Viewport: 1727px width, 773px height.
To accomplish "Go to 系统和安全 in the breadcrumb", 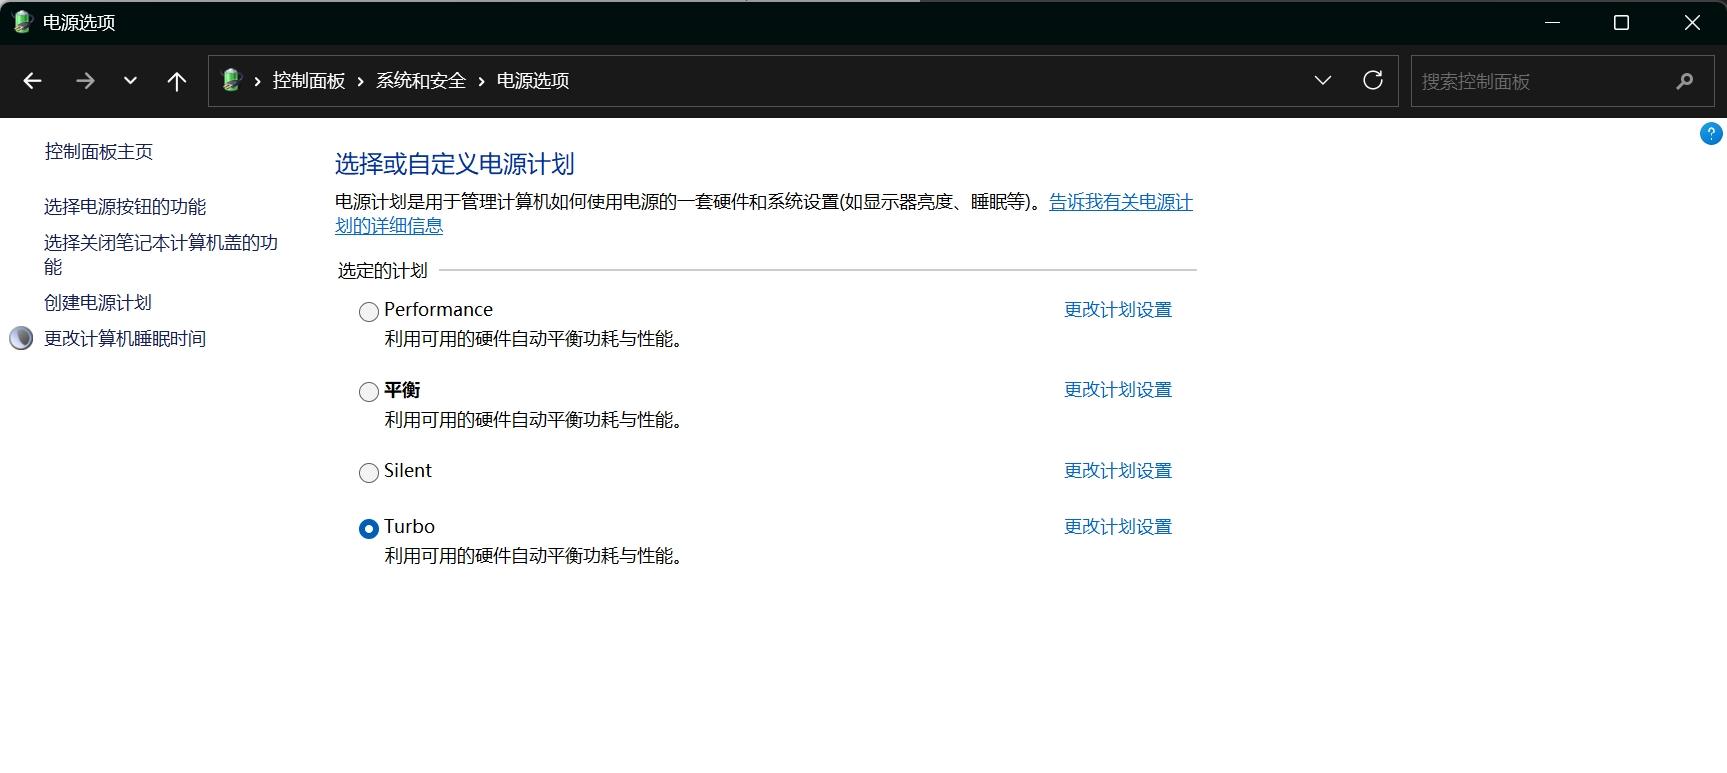I will [x=421, y=81].
